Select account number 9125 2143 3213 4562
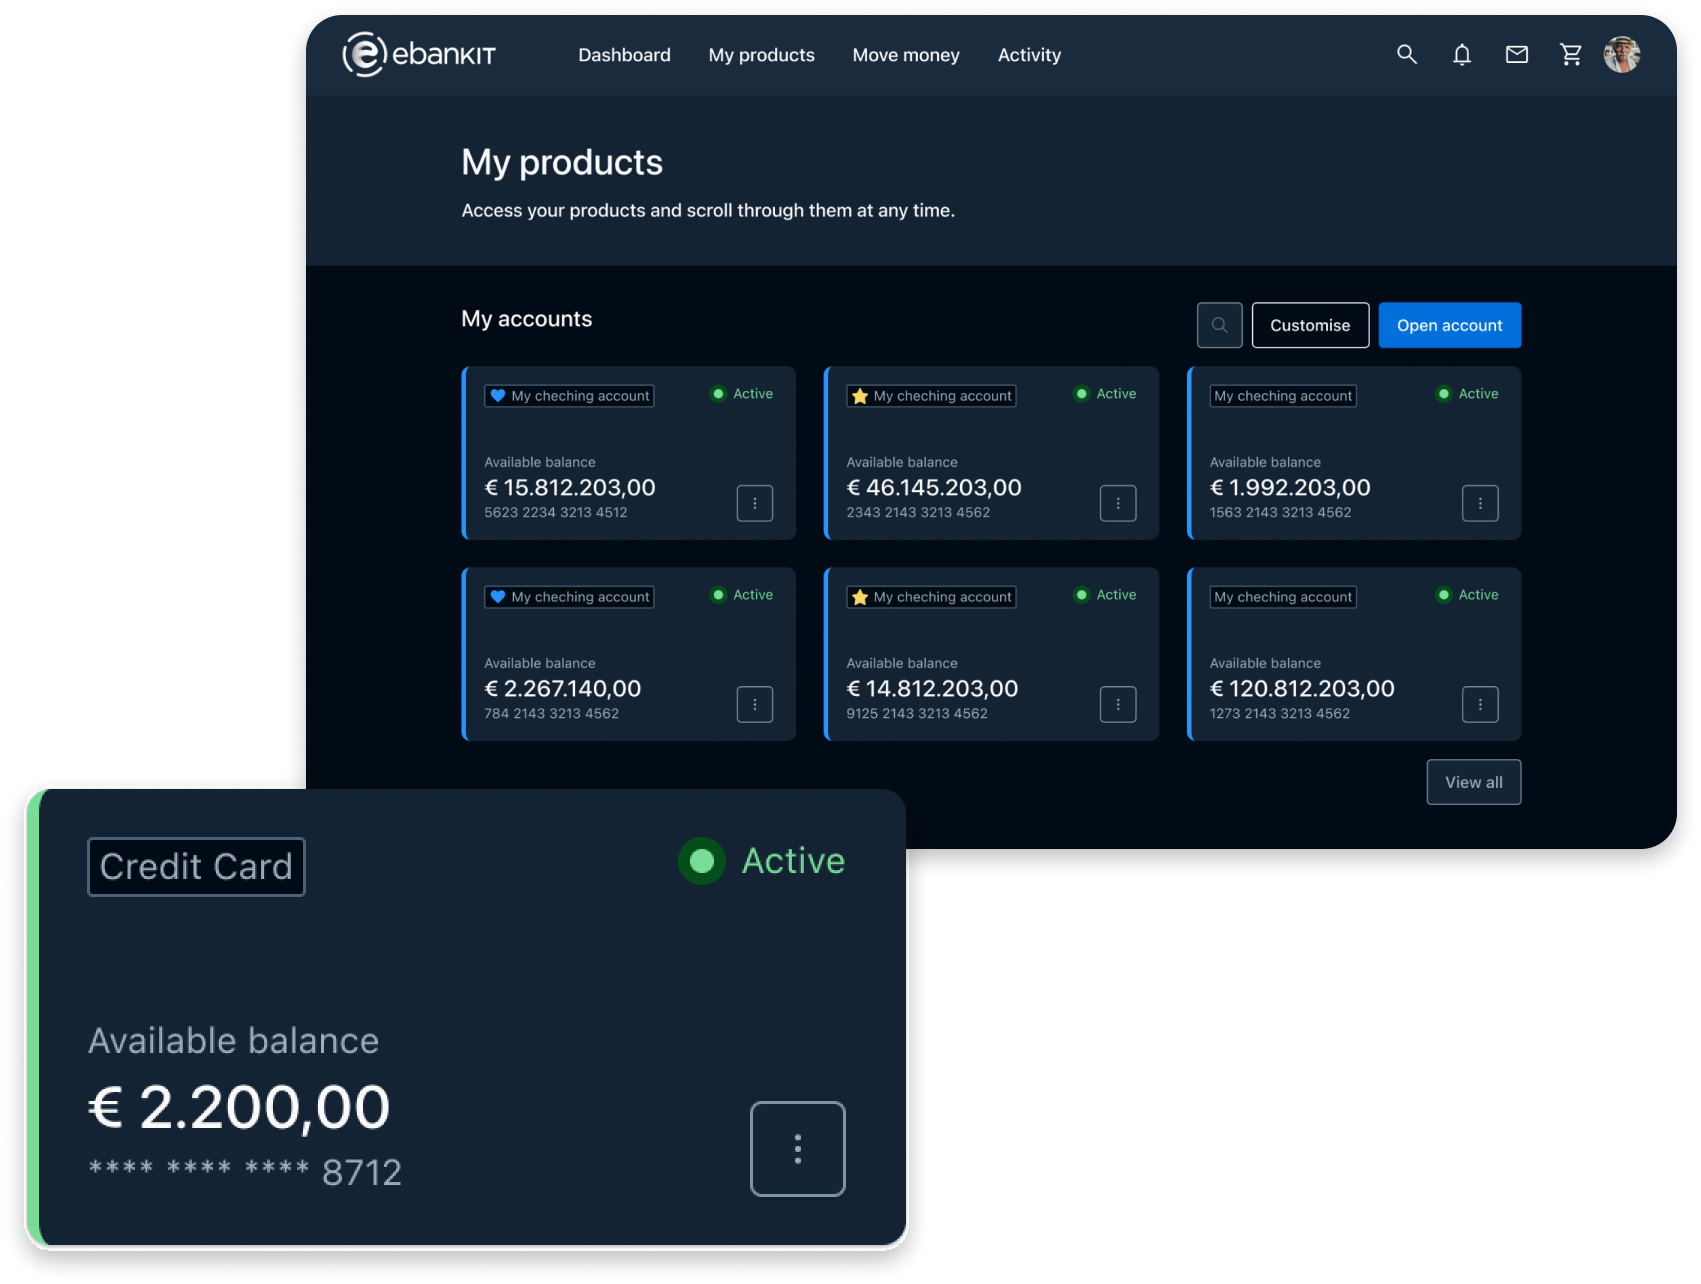Viewport: 1701px width, 1284px height. pos(917,713)
